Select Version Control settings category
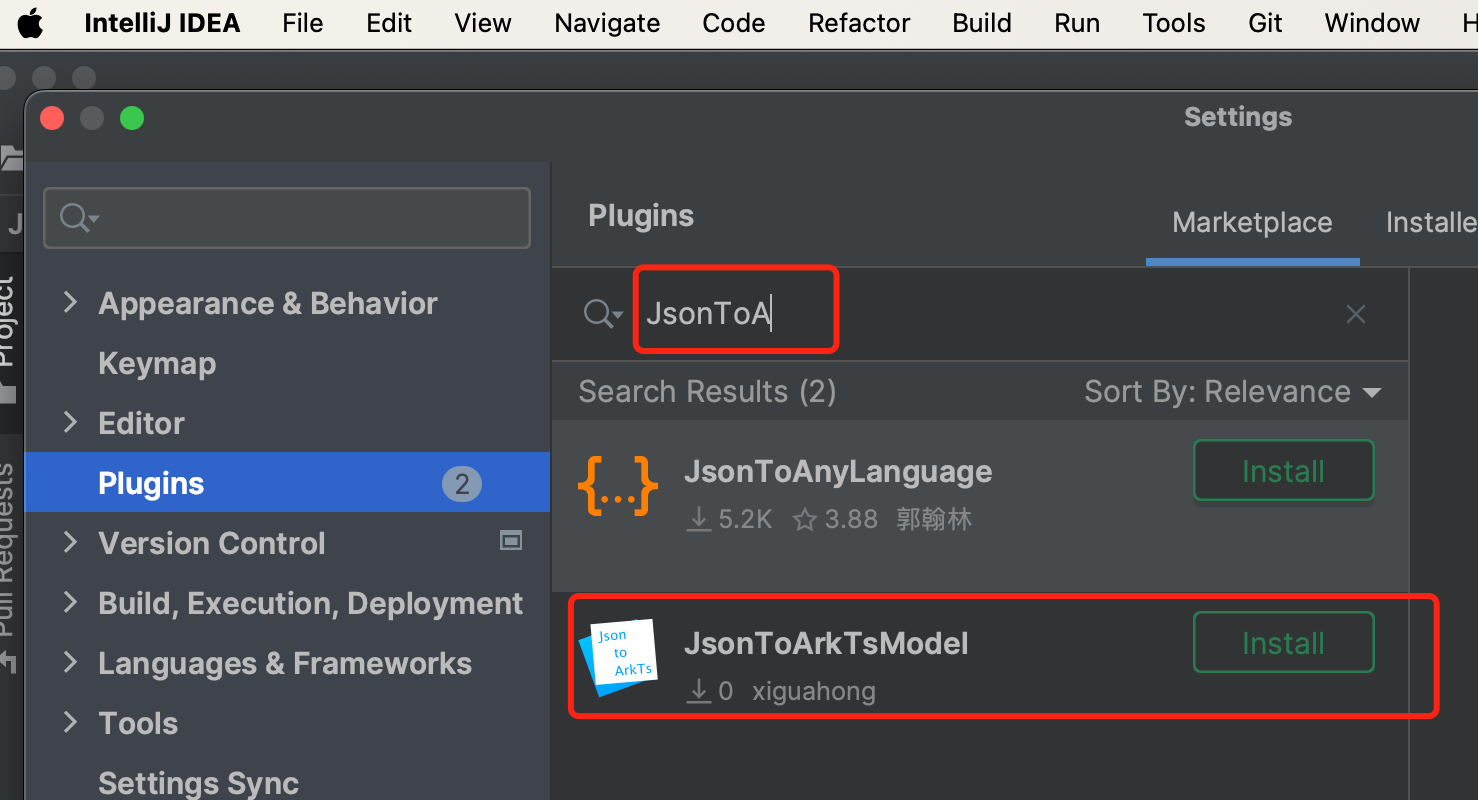 (x=212, y=544)
